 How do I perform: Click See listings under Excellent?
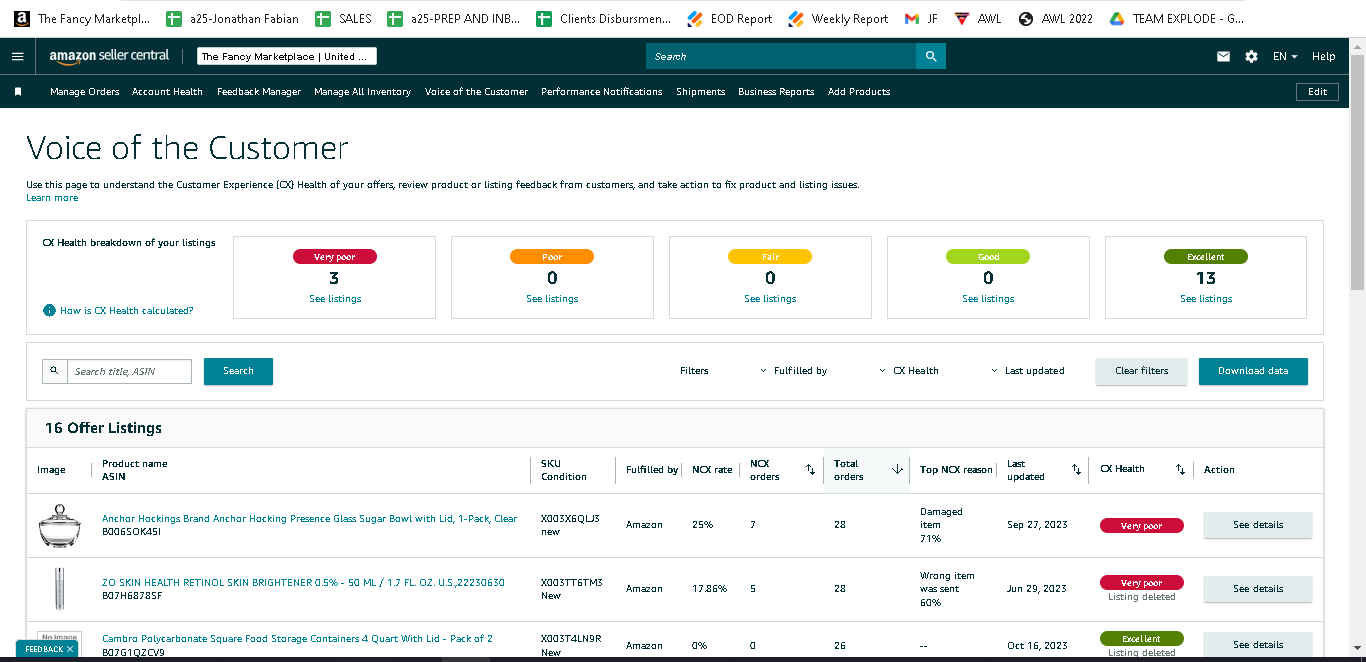click(1206, 299)
